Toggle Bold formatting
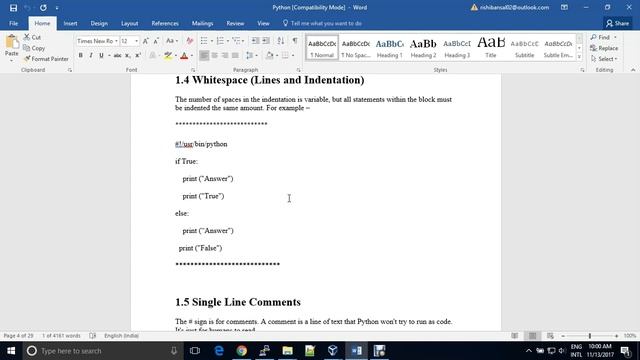Screen dimensions: 640x360 point(80,55)
